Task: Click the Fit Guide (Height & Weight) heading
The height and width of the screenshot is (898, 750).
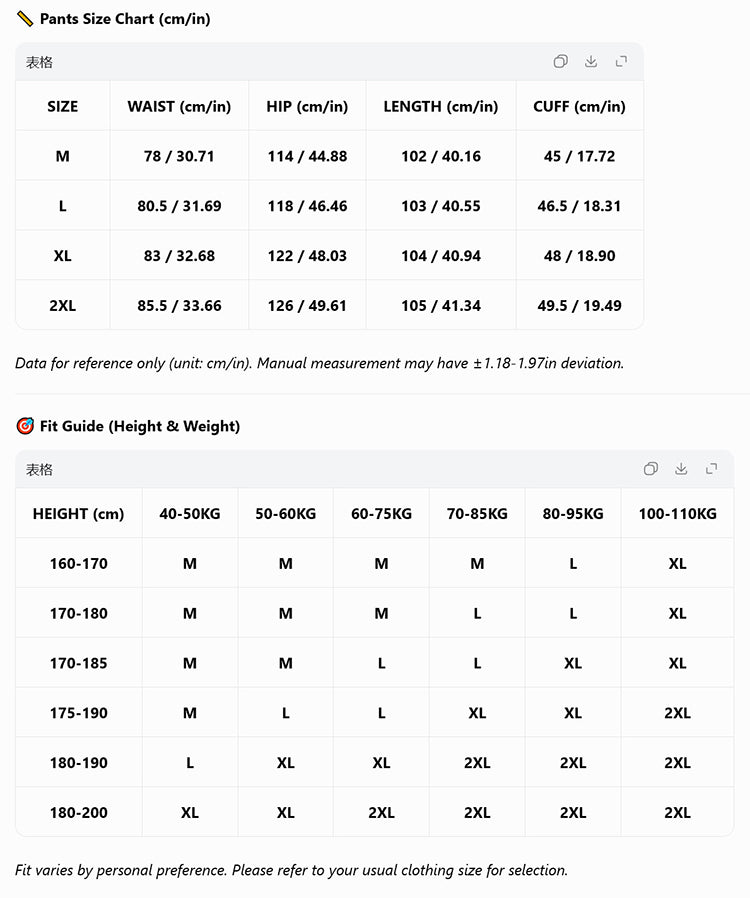Action: 140,426
